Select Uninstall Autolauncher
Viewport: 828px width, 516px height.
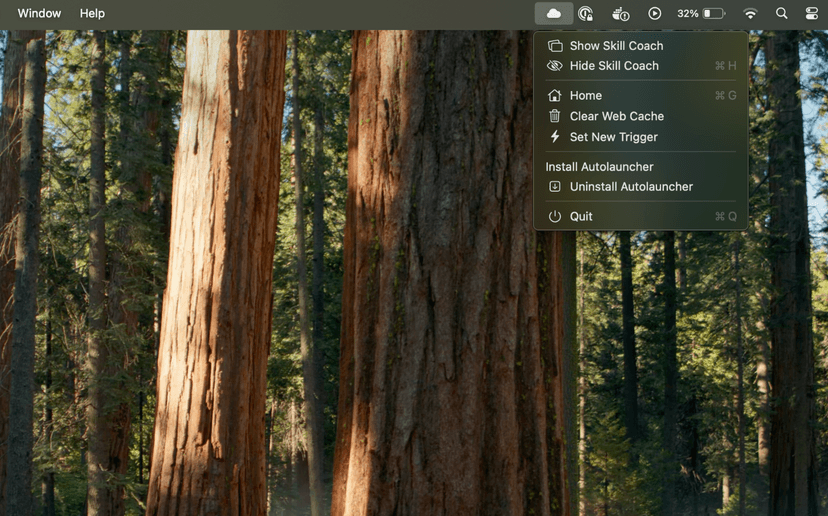641,187
